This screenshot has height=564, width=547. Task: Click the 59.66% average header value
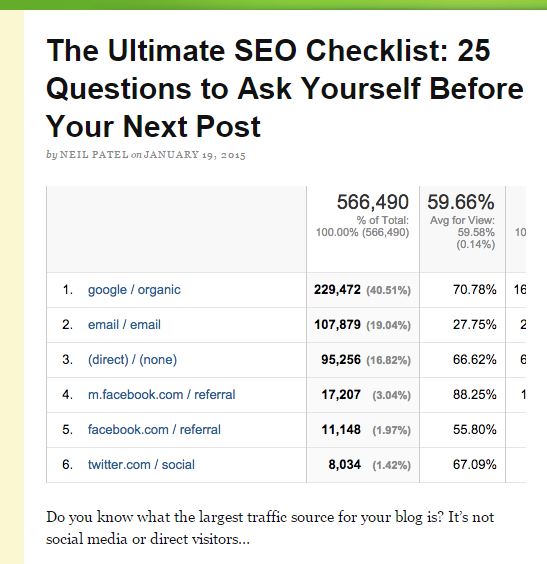point(461,202)
